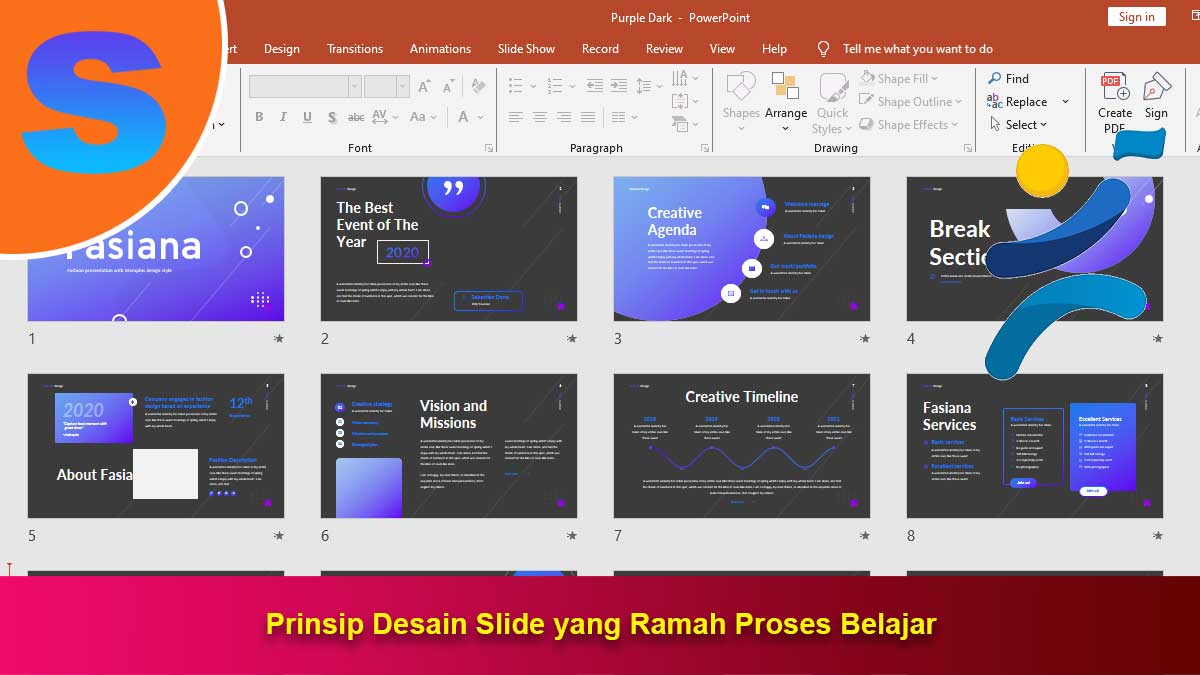The width and height of the screenshot is (1200, 675).
Task: Select slide 8 Fasiana Services thumbnail
Action: pos(1035,446)
